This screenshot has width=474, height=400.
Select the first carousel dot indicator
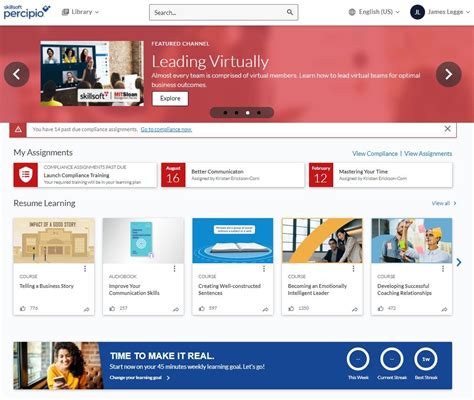(225, 113)
